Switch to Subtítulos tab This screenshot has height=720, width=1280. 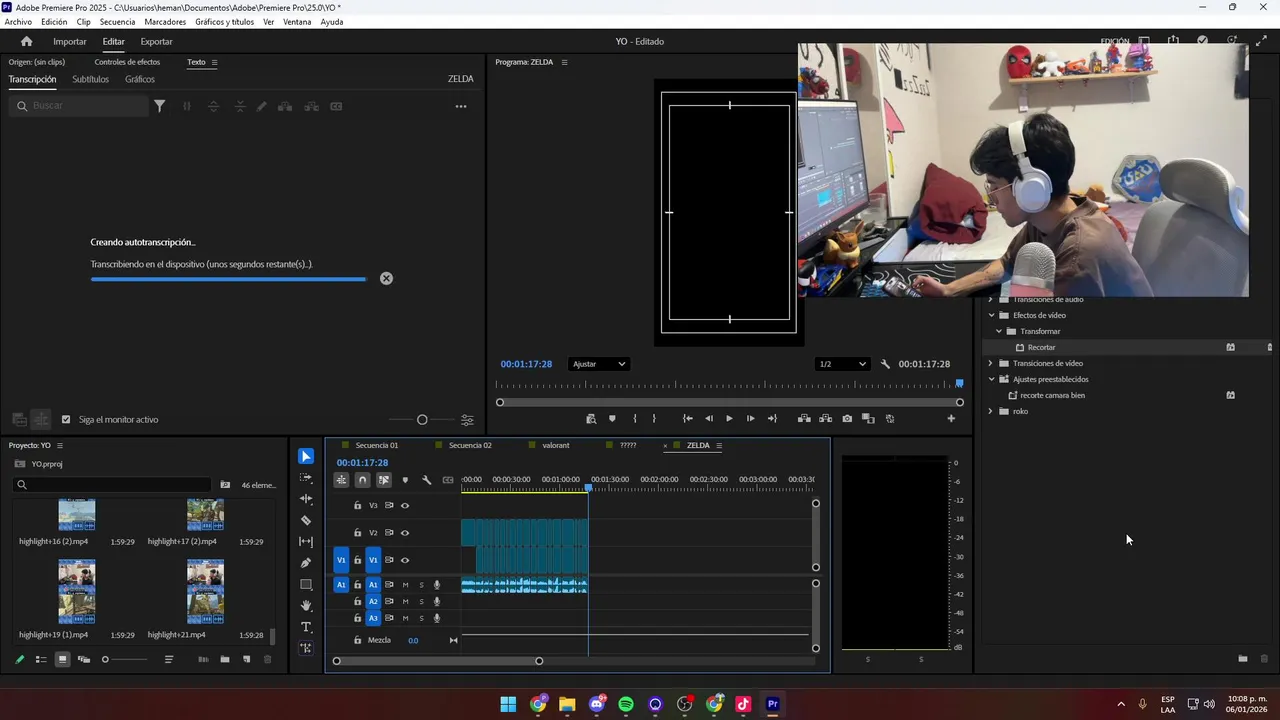coord(90,79)
